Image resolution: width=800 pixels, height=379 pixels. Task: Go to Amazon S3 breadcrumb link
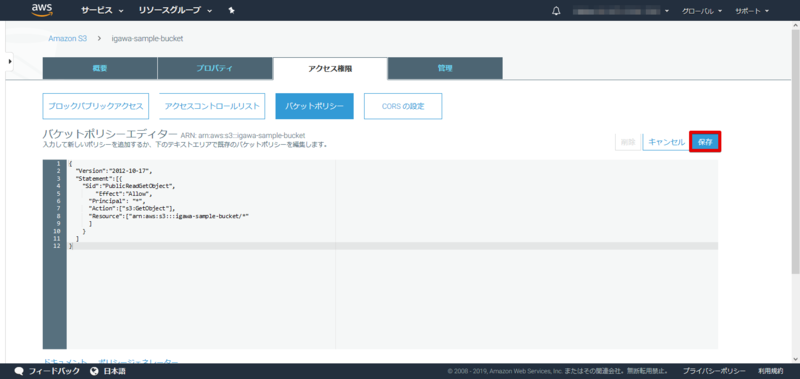coord(67,38)
